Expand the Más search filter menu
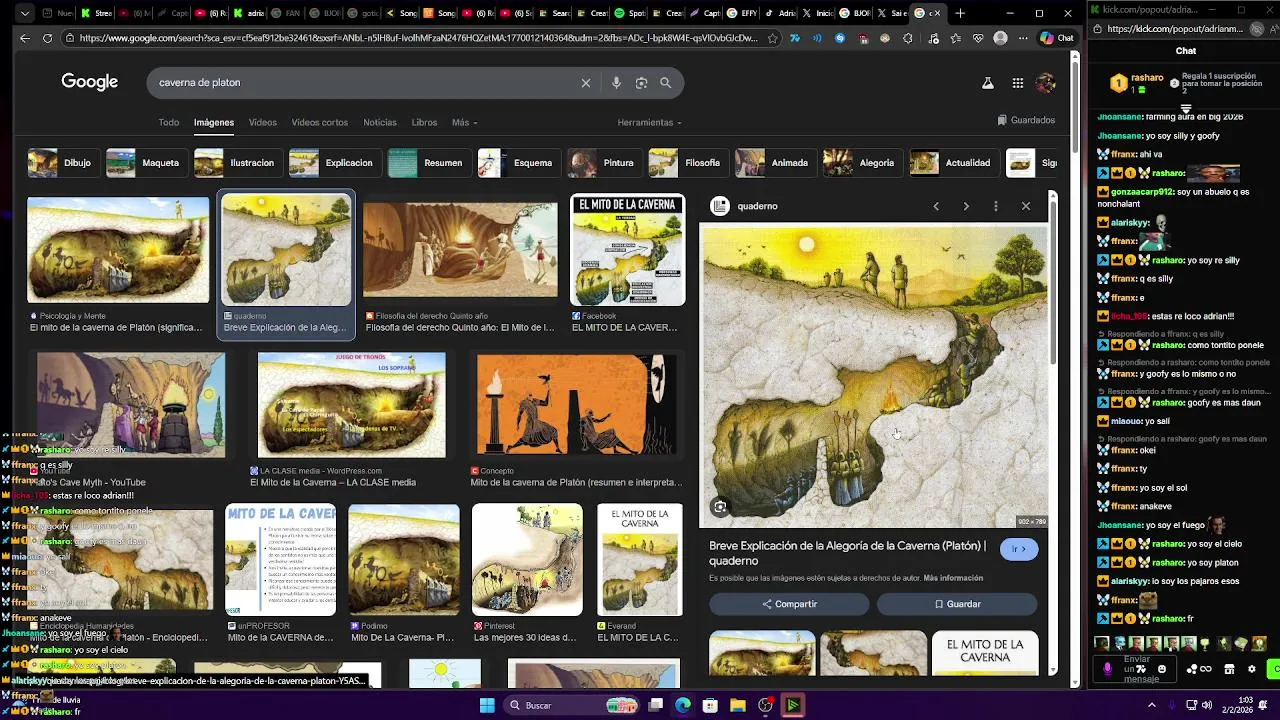Image resolution: width=1280 pixels, height=720 pixels. pyautogui.click(x=464, y=122)
